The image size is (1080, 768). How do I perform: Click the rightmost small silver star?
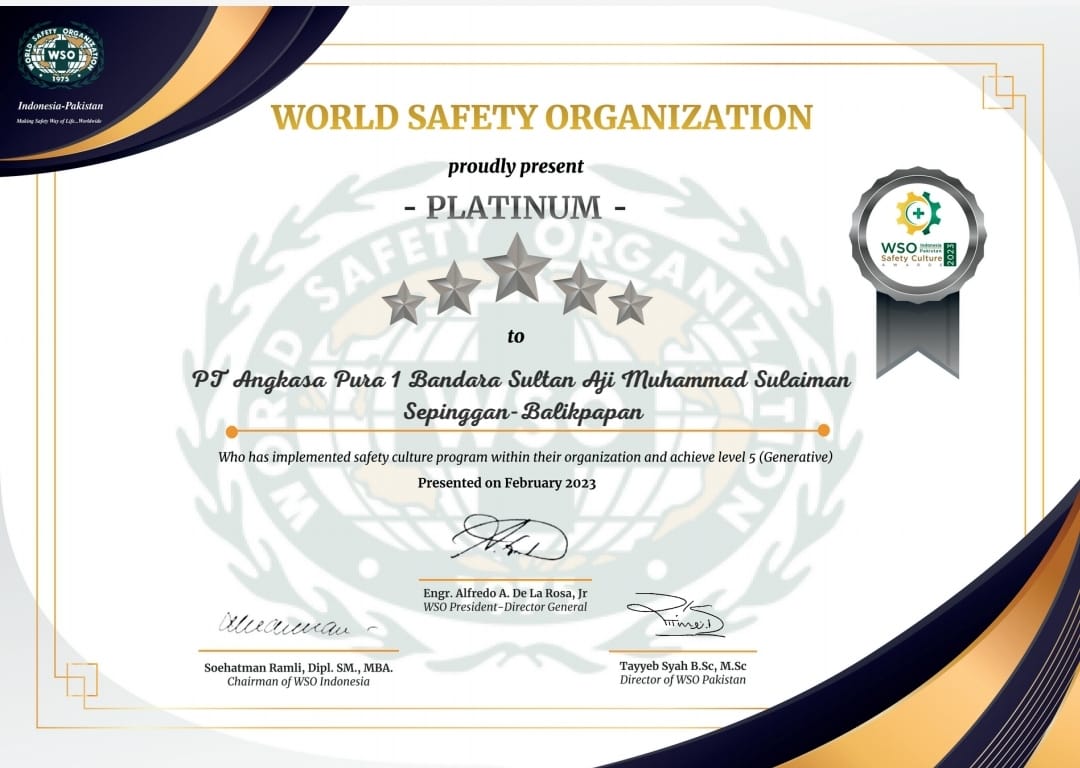click(x=630, y=303)
